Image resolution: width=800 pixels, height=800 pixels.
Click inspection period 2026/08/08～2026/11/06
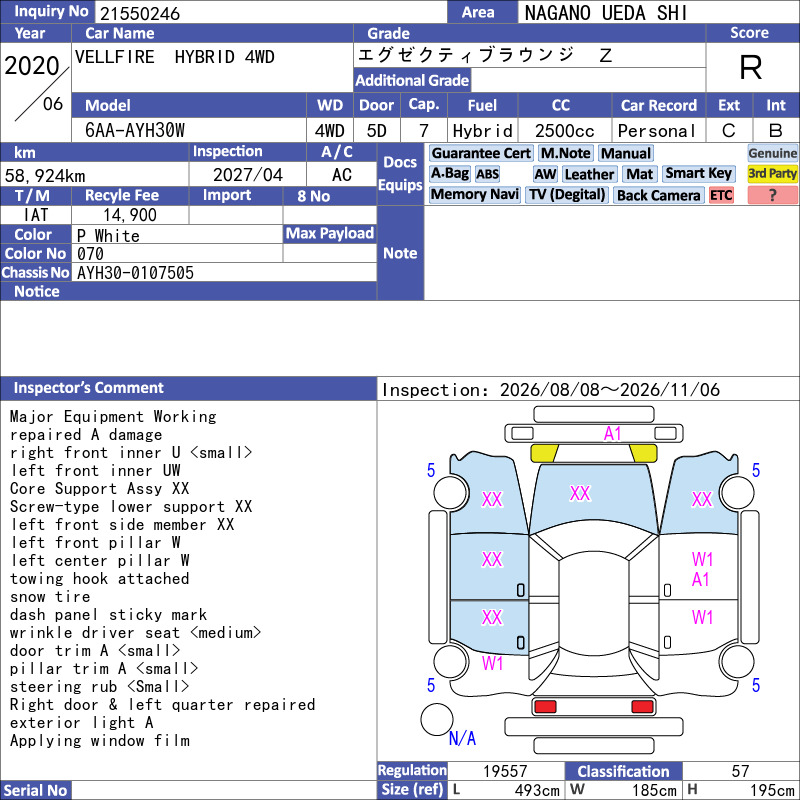tap(609, 390)
